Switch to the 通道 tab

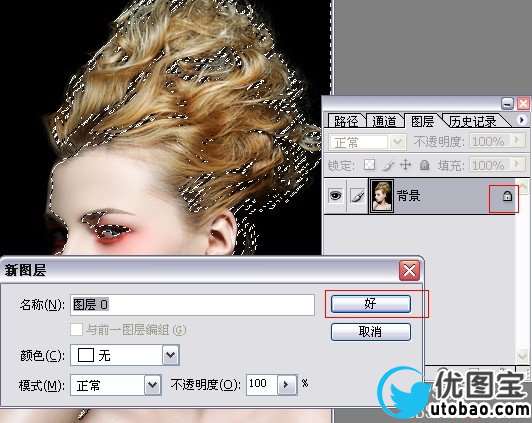tap(384, 121)
